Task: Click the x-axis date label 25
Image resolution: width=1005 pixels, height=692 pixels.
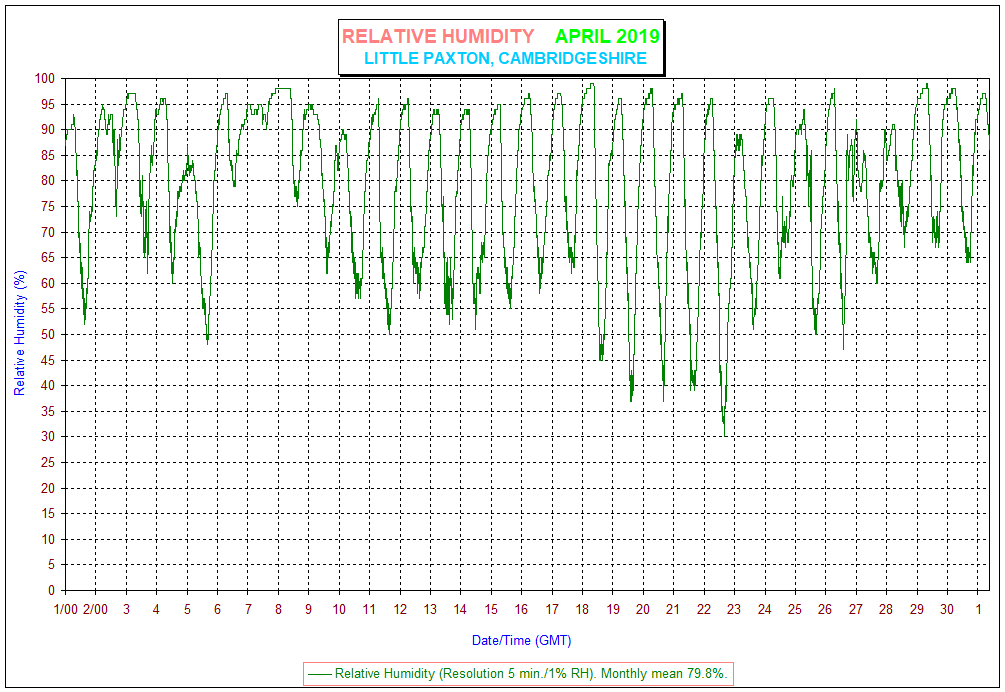Action: tap(795, 609)
